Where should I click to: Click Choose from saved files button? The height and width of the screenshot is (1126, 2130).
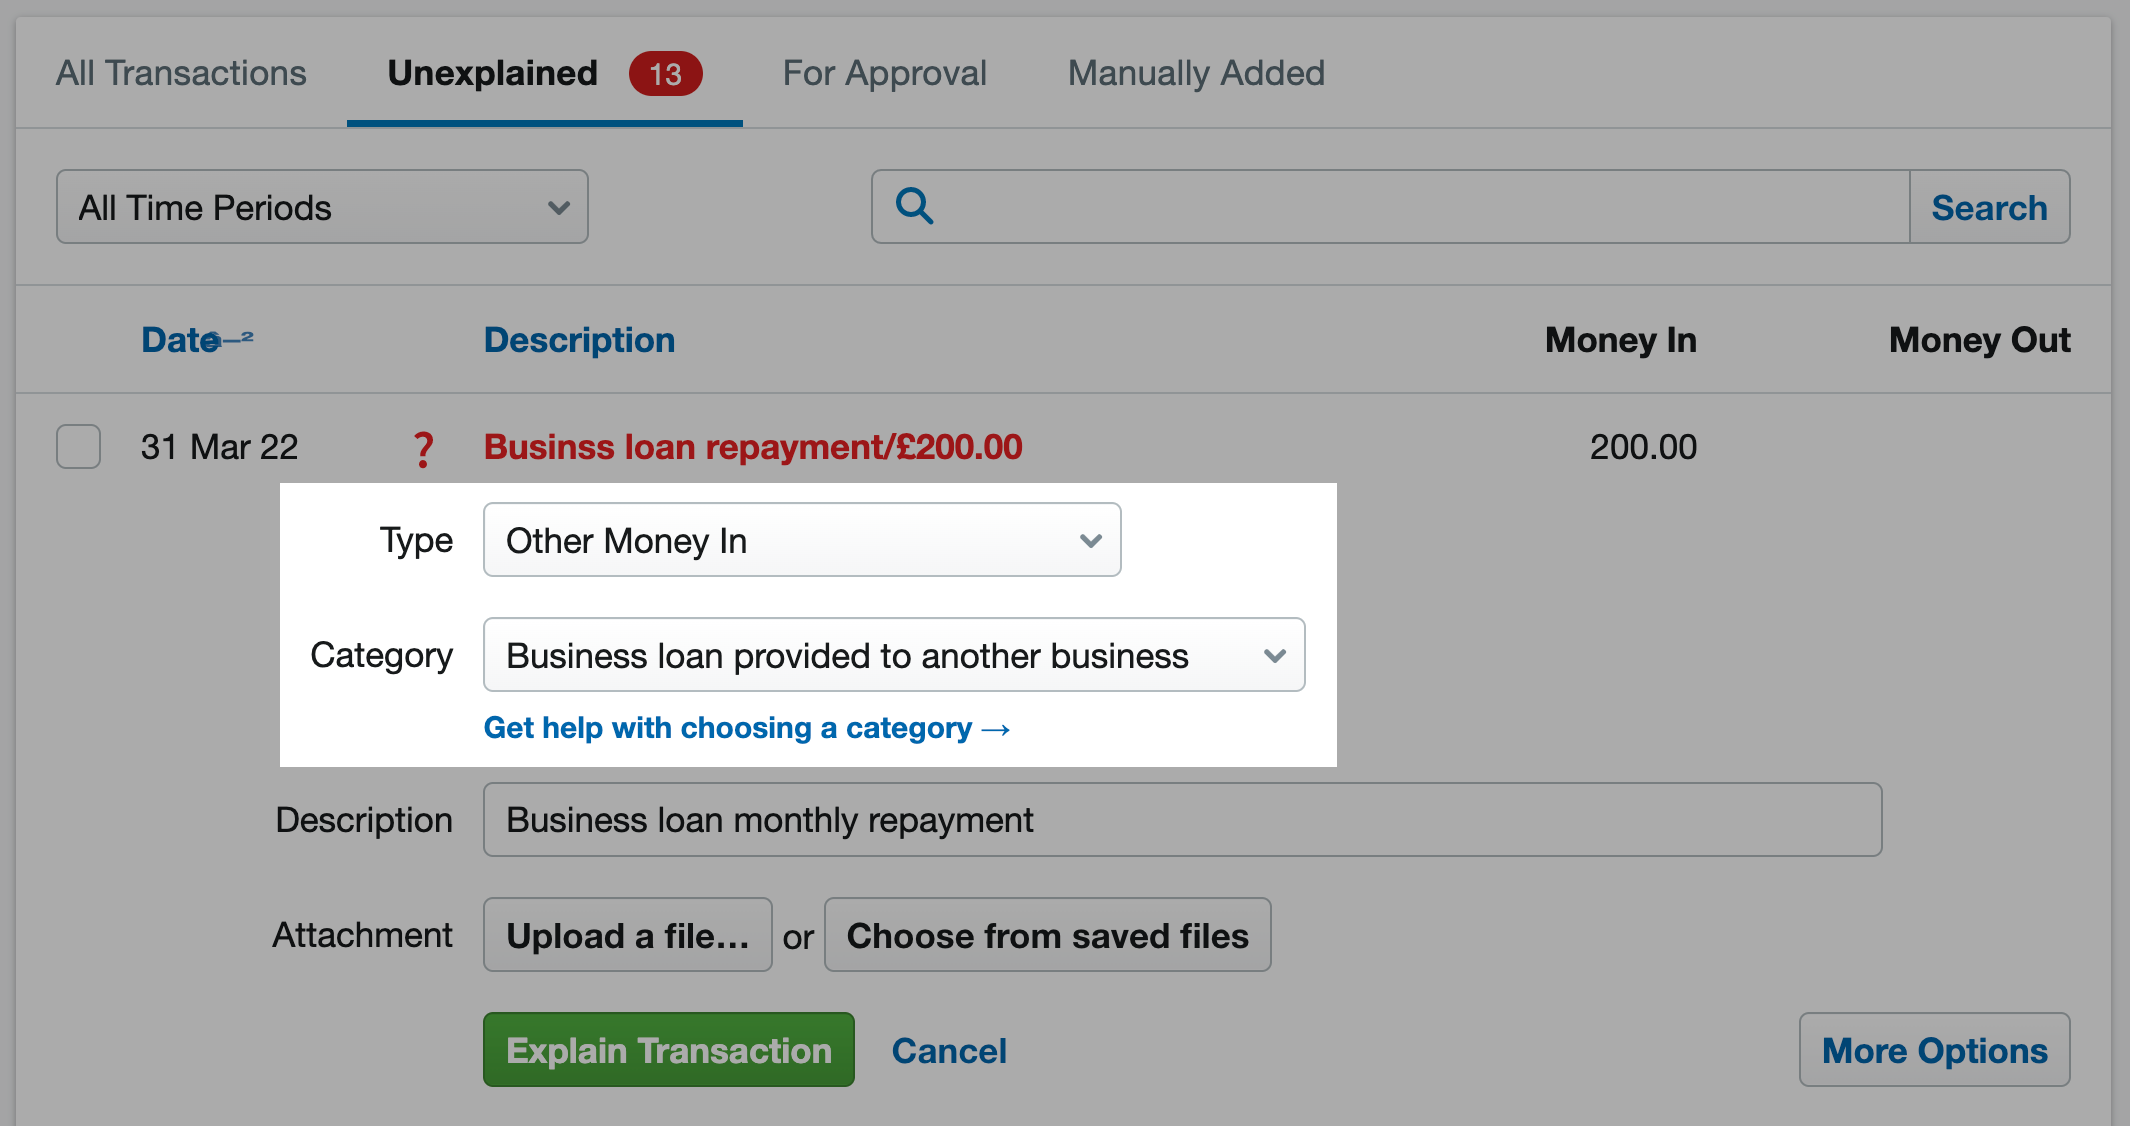tap(1047, 935)
